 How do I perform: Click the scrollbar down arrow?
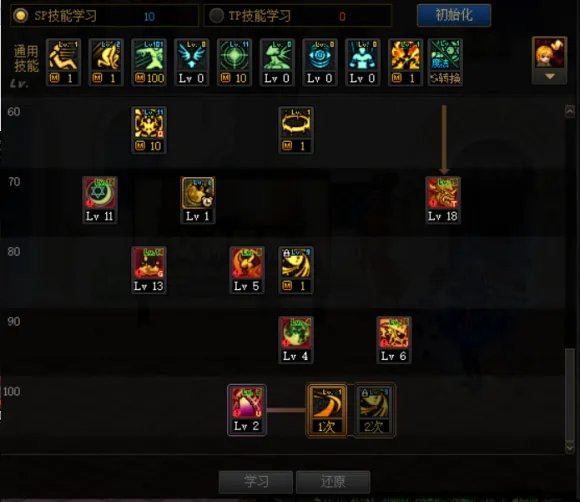coord(570,448)
